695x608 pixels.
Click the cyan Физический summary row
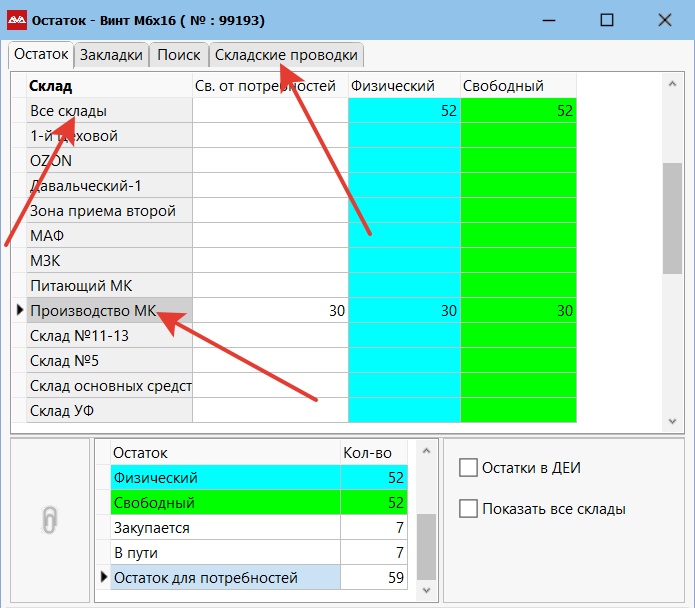pyautogui.click(x=225, y=478)
